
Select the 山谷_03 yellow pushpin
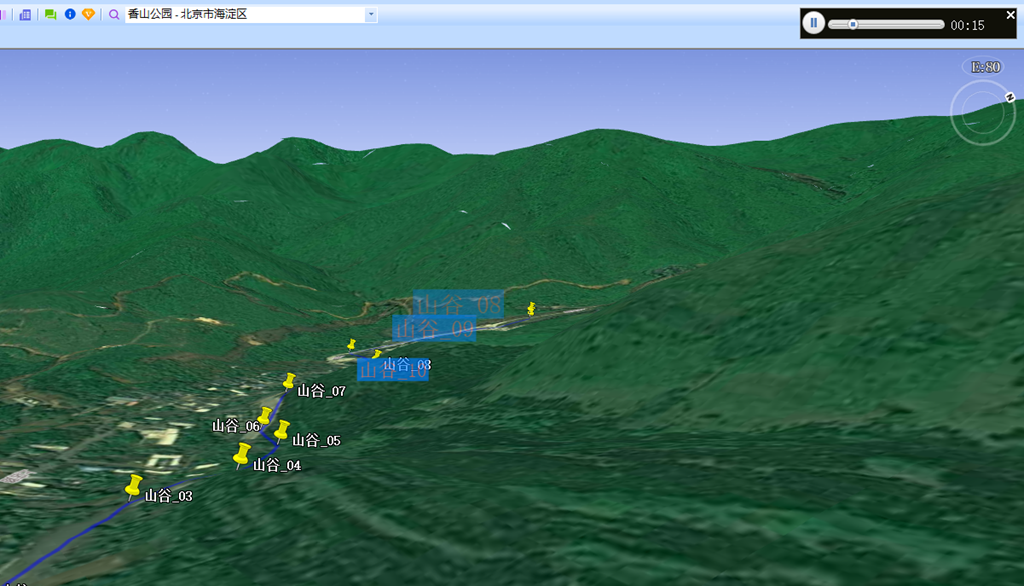[133, 487]
